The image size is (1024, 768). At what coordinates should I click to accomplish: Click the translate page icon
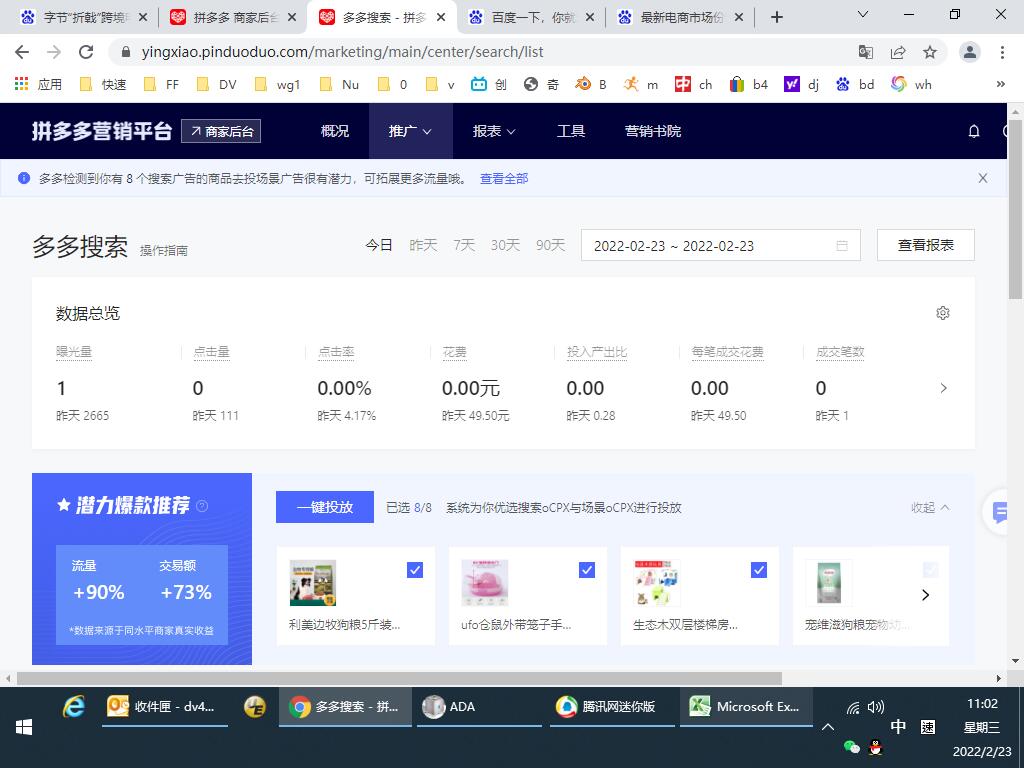[x=865, y=52]
